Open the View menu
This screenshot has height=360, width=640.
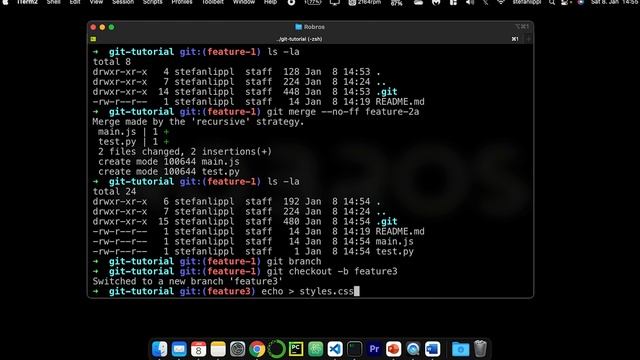tap(96, 2)
